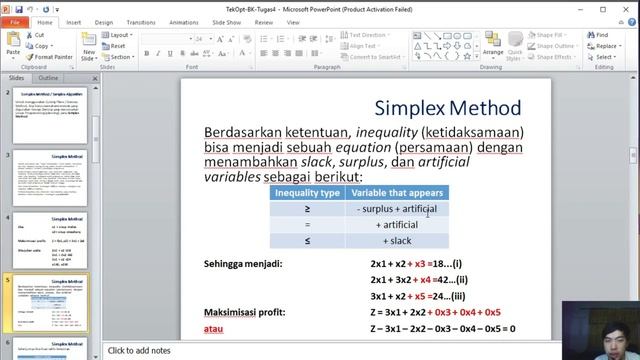Viewport: 640px width, 360px height.
Task: Click the Arrange objects icon
Action: coord(493,40)
